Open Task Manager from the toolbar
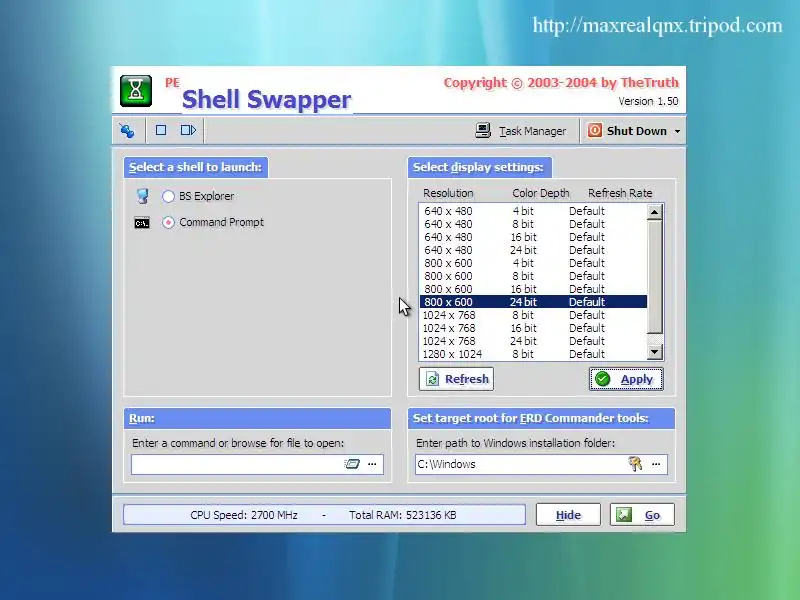The width and height of the screenshot is (800, 600). (521, 131)
